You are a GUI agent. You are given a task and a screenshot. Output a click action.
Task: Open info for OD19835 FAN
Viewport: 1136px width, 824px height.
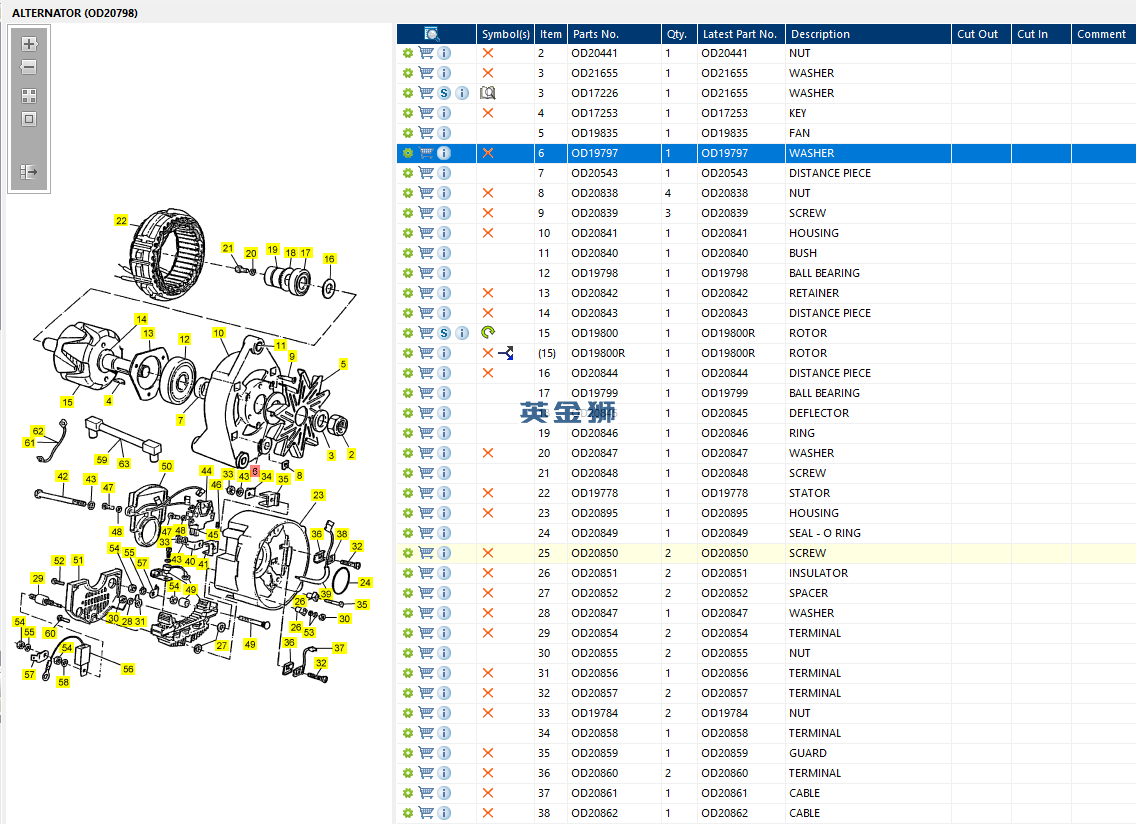point(444,133)
